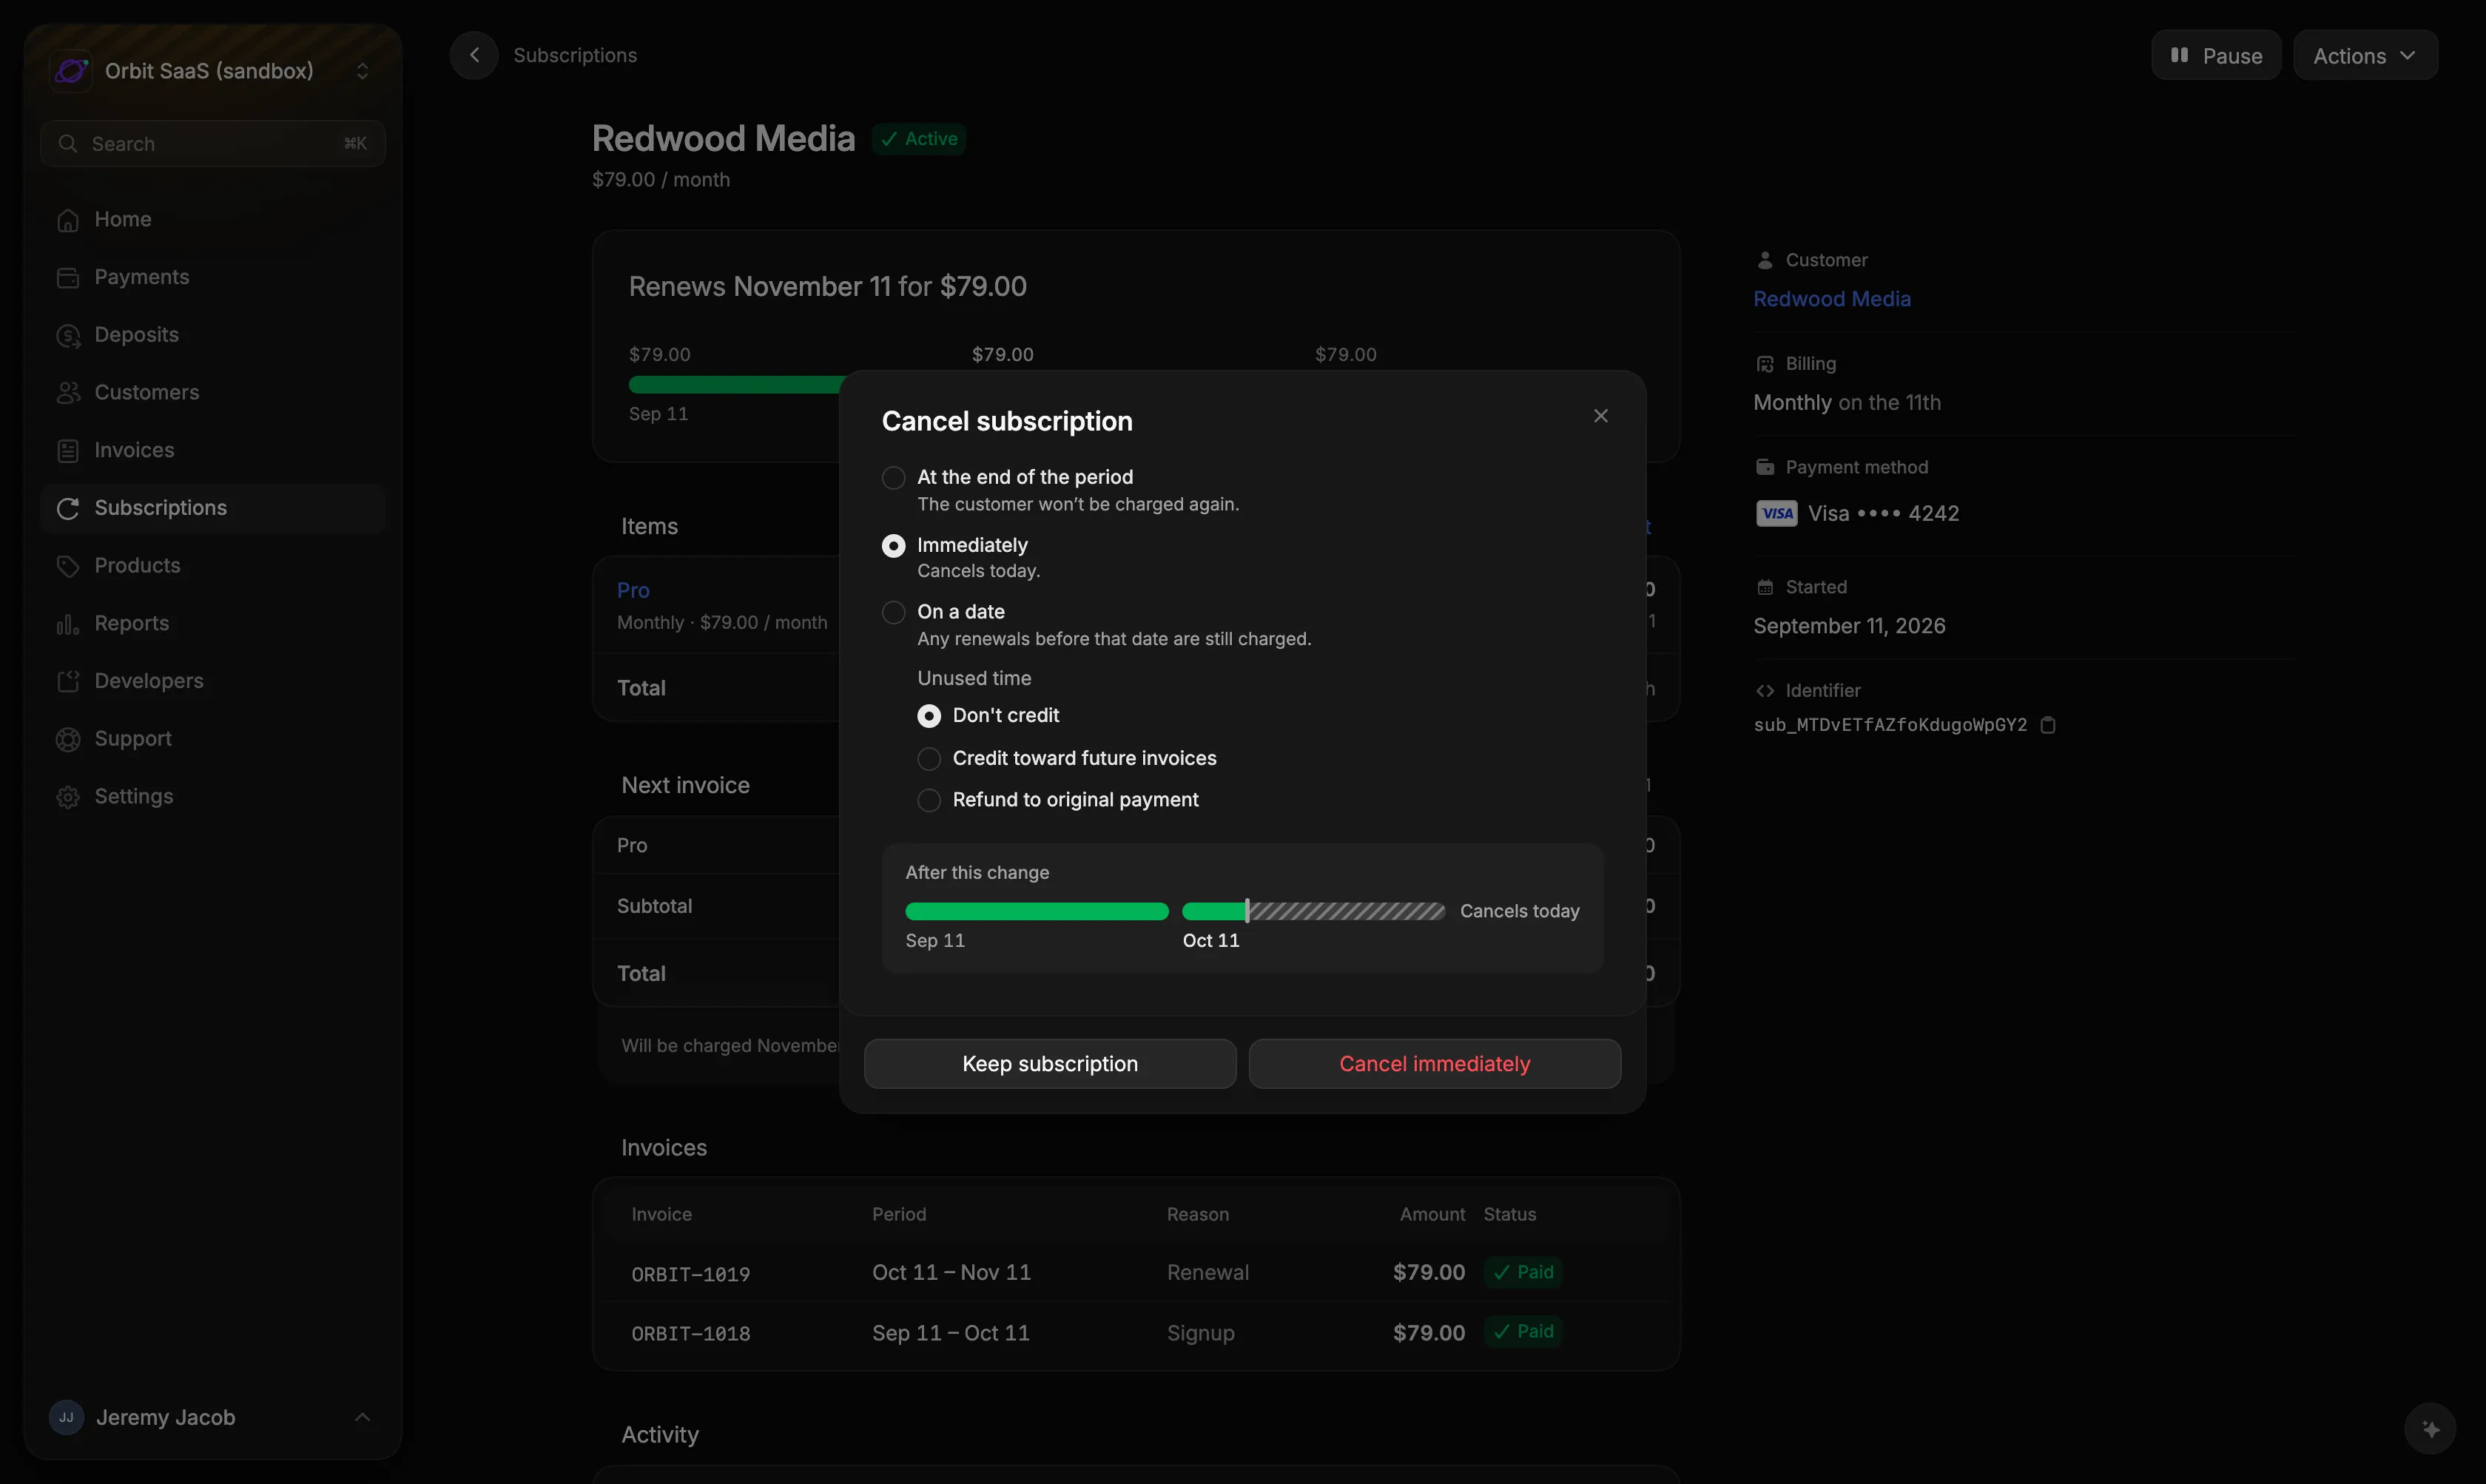The width and height of the screenshot is (2486, 1484).
Task: Click Keep subscription button
Action: point(1050,1064)
